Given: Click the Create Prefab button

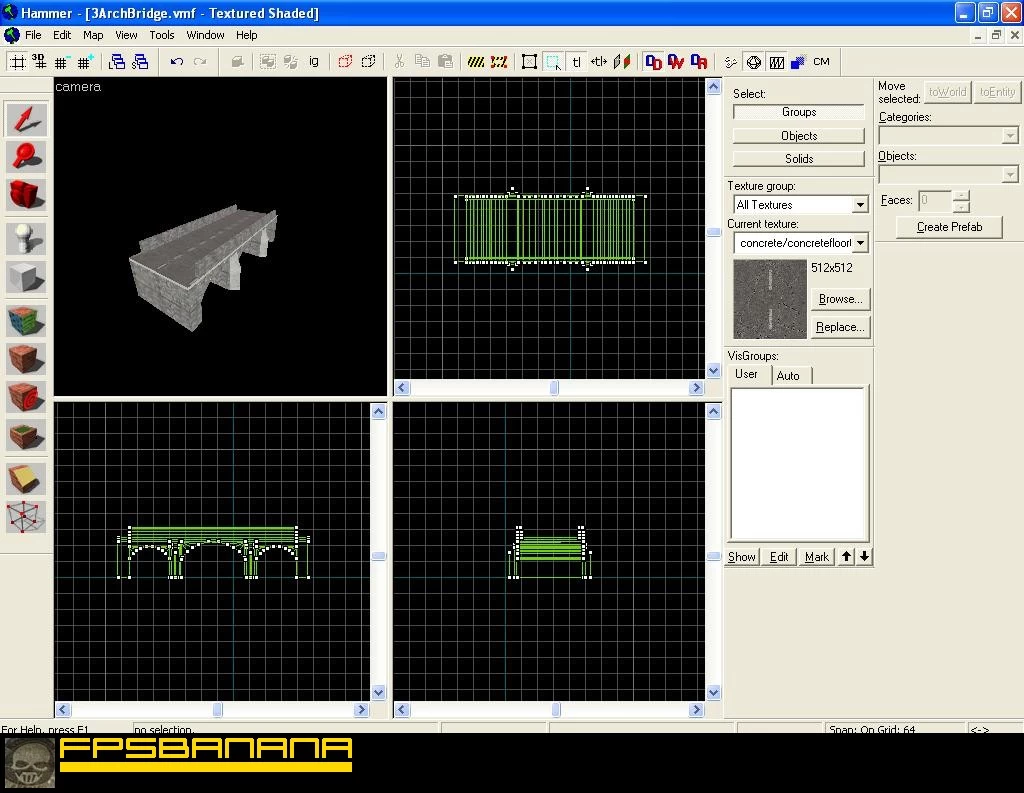Looking at the screenshot, I should 949,227.
